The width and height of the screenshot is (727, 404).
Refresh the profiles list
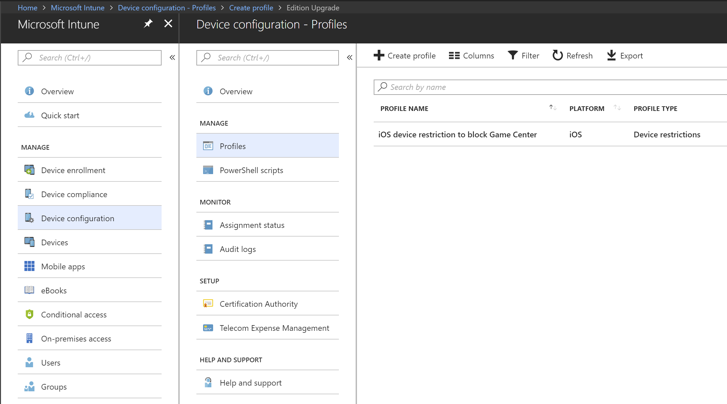point(572,56)
